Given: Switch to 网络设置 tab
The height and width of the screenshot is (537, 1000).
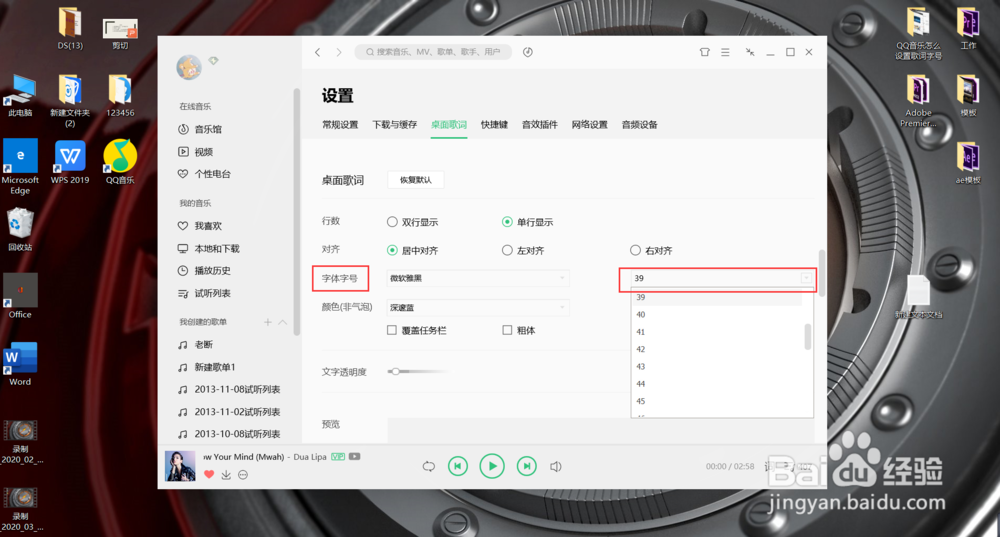Looking at the screenshot, I should click(589, 124).
